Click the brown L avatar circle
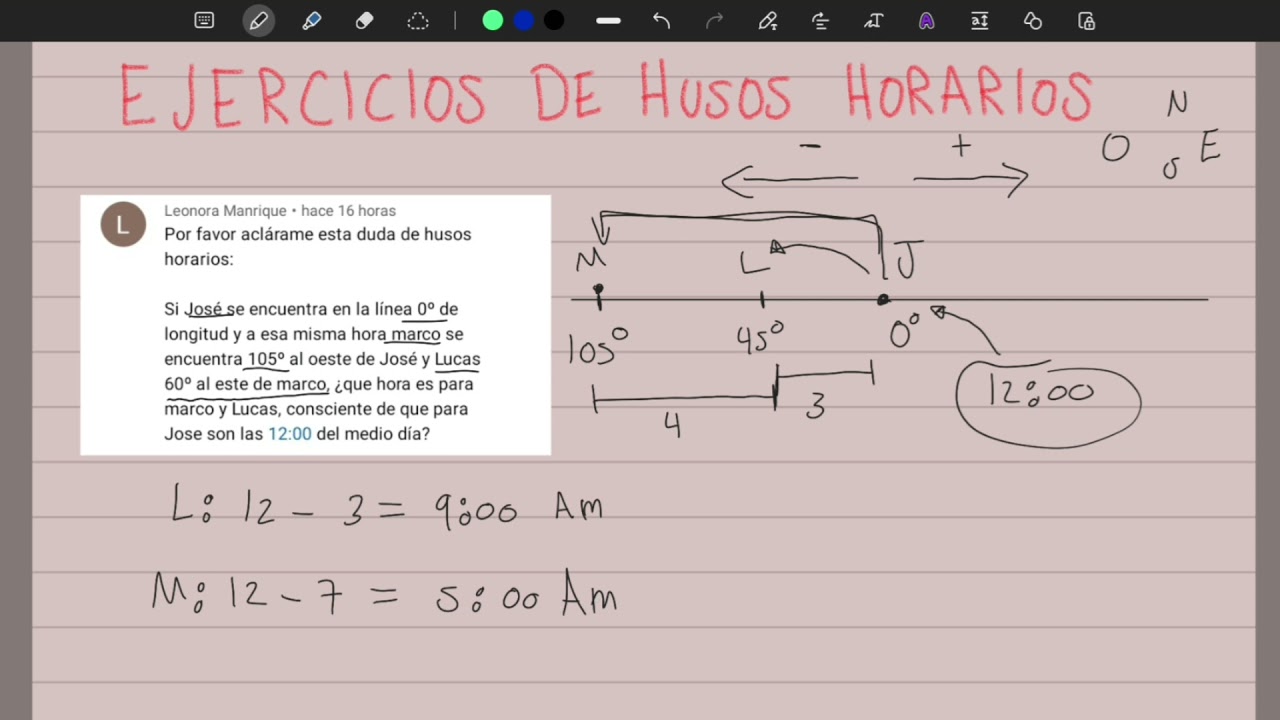Screen dimensions: 1280x720 tap(123, 224)
